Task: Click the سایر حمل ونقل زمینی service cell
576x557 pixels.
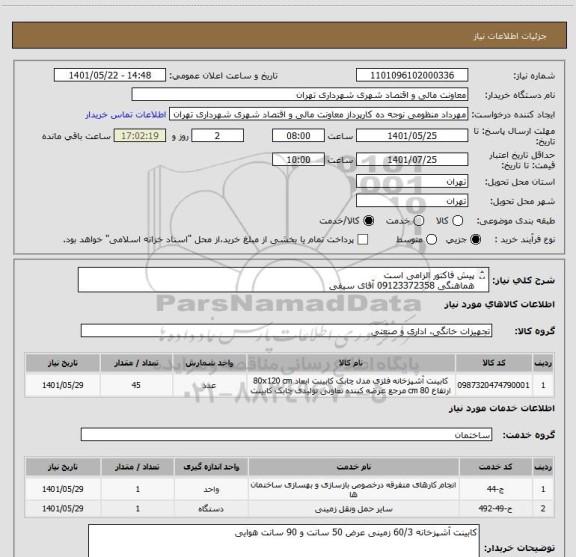Action: pos(353,509)
